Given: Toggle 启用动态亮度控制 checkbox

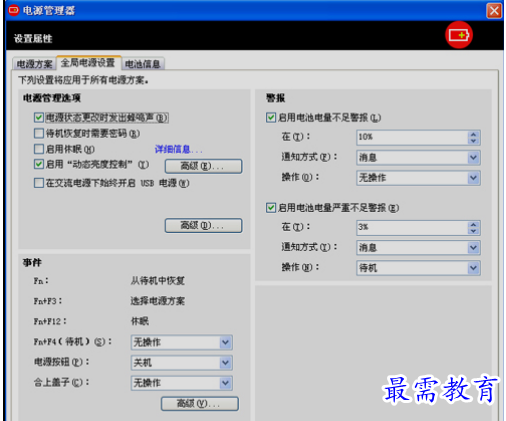Looking at the screenshot, I should [x=39, y=164].
